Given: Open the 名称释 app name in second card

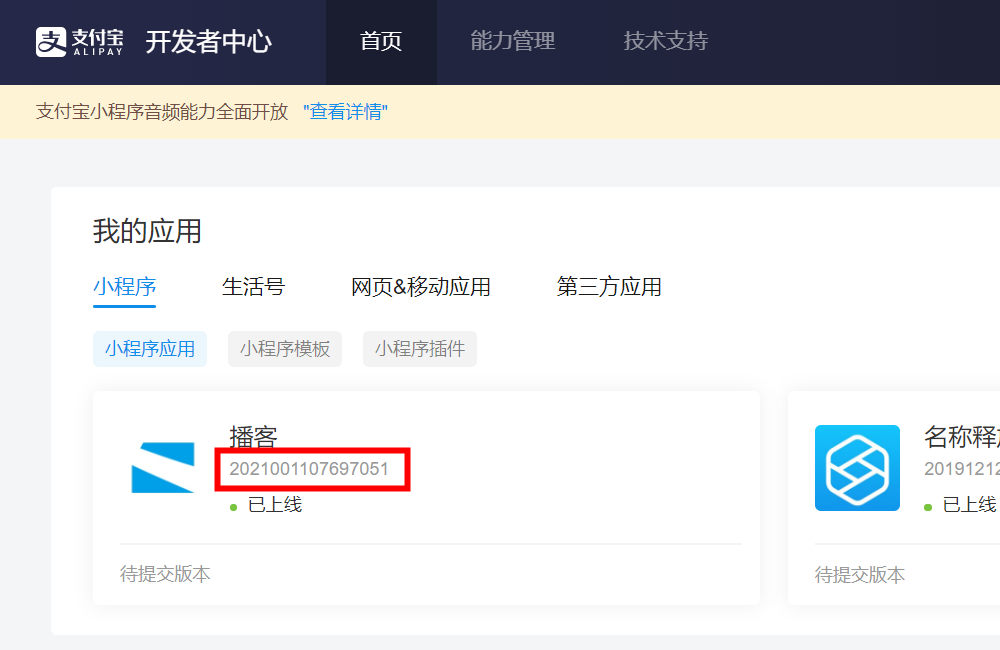Looking at the screenshot, I should click(962, 437).
